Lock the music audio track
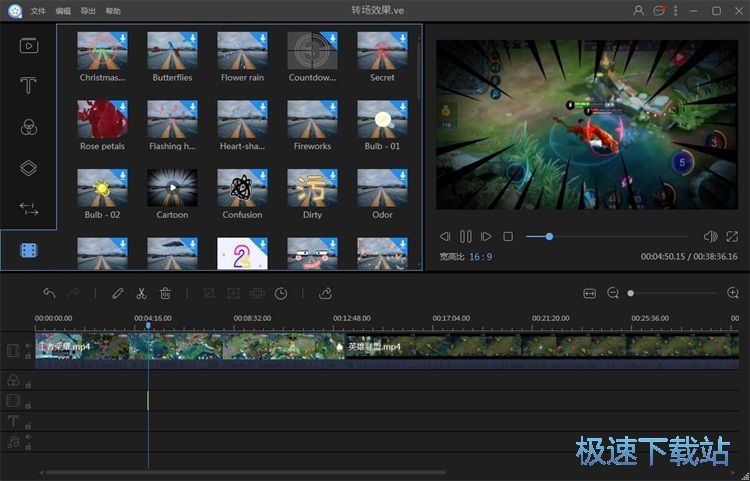Image resolution: width=750 pixels, height=481 pixels. click(x=28, y=447)
